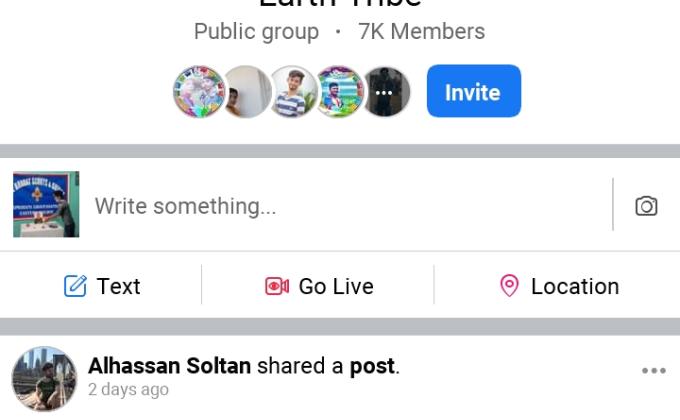The image size is (680, 420).
Task: Click the first colorful member avatar
Action: click(x=199, y=92)
